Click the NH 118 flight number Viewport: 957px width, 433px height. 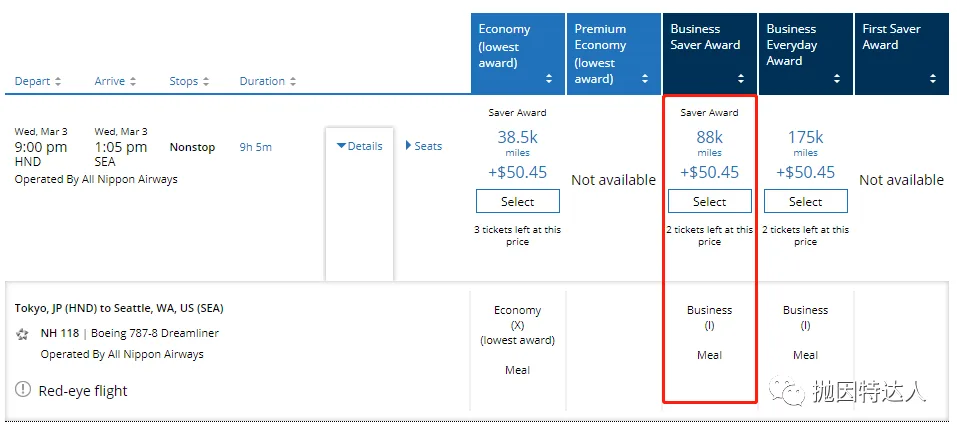point(60,333)
